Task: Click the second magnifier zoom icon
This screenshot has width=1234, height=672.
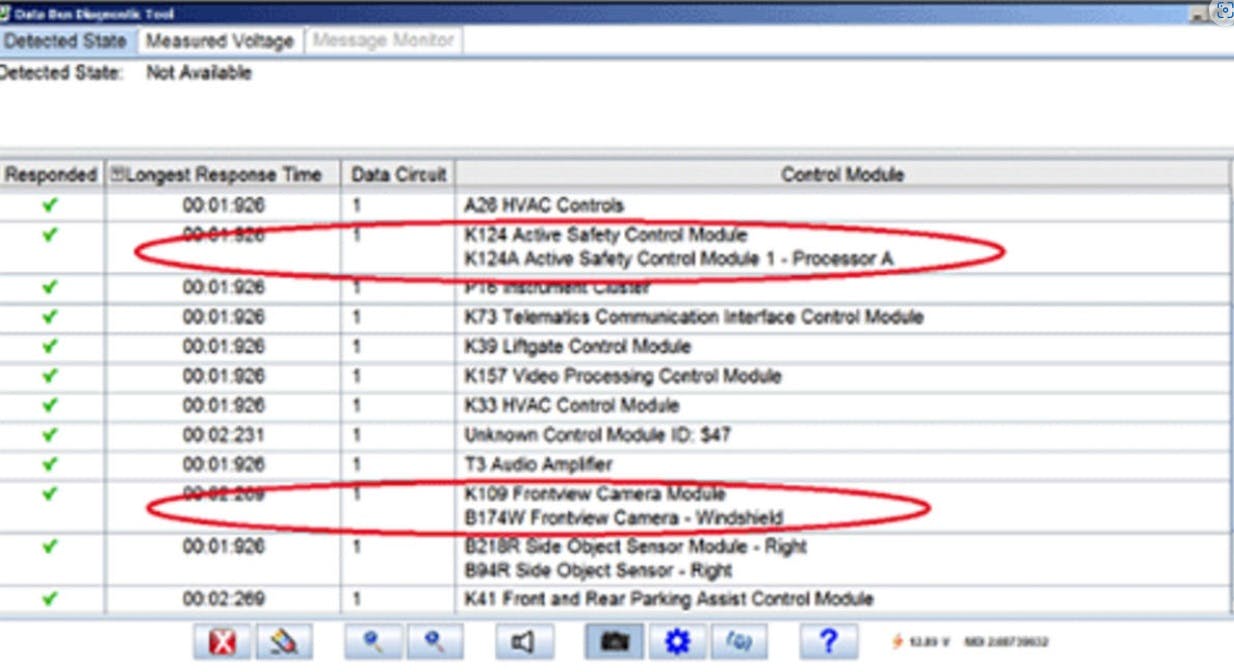Action: tap(434, 642)
